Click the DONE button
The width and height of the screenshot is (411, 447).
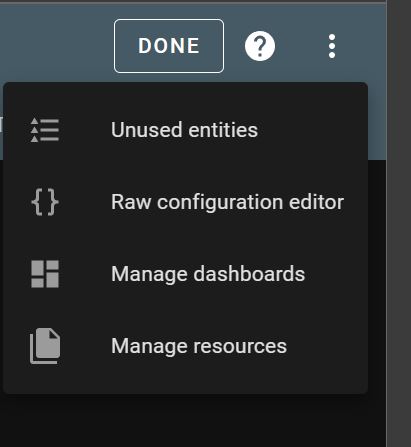169,46
